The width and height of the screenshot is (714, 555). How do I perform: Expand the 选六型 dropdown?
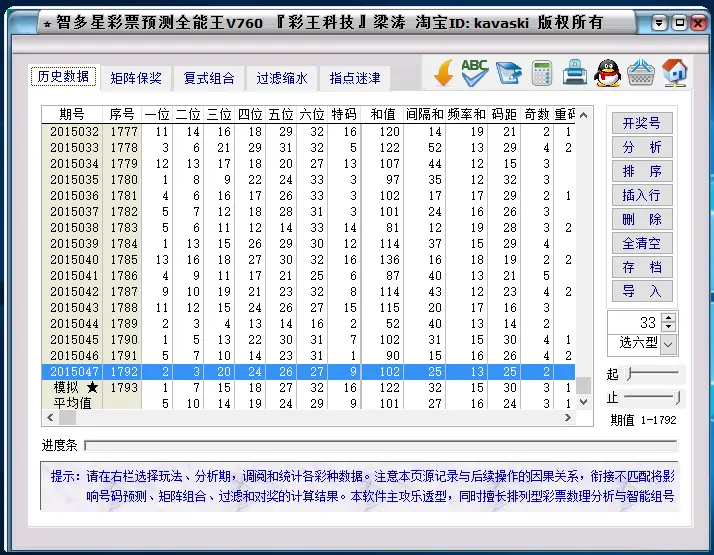point(668,344)
